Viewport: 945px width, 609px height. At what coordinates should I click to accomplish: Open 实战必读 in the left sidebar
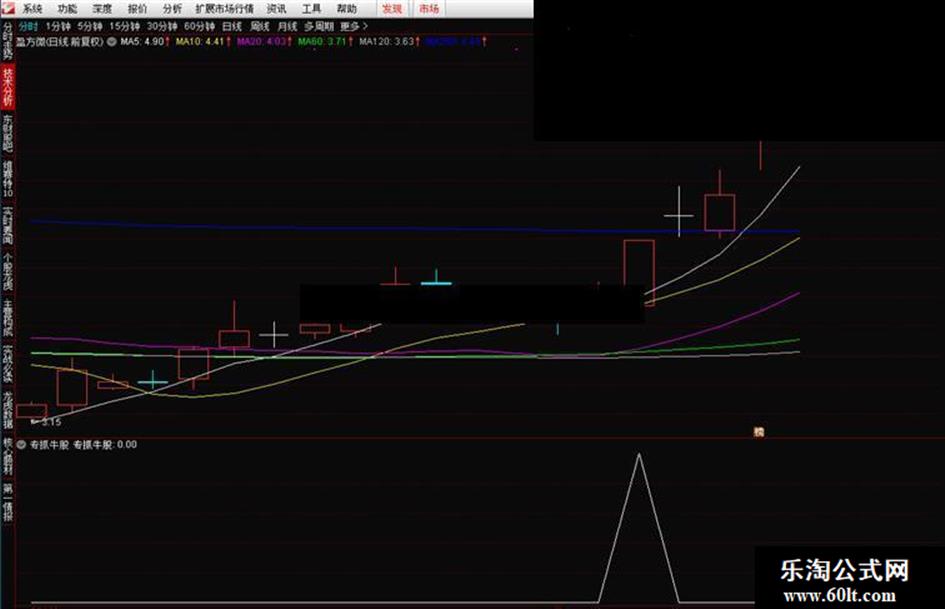(x=8, y=364)
